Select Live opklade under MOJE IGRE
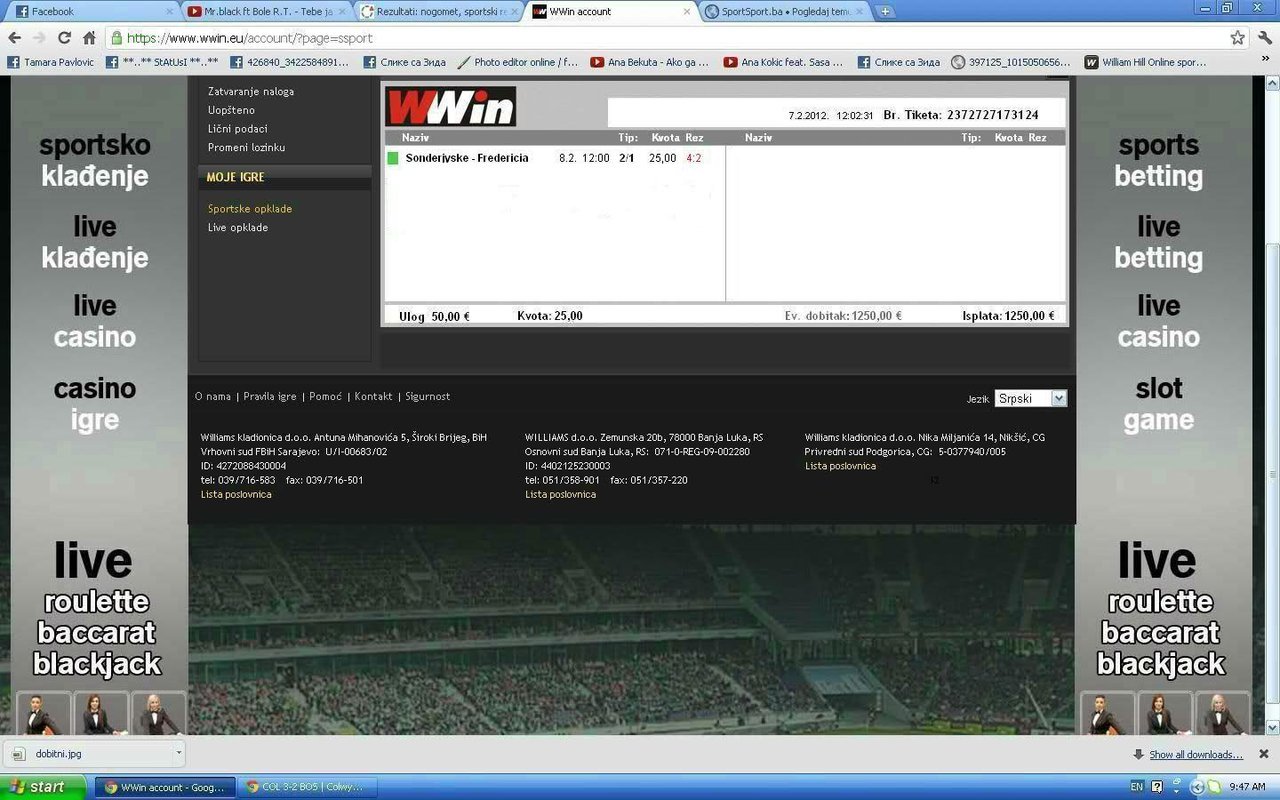 coord(237,228)
